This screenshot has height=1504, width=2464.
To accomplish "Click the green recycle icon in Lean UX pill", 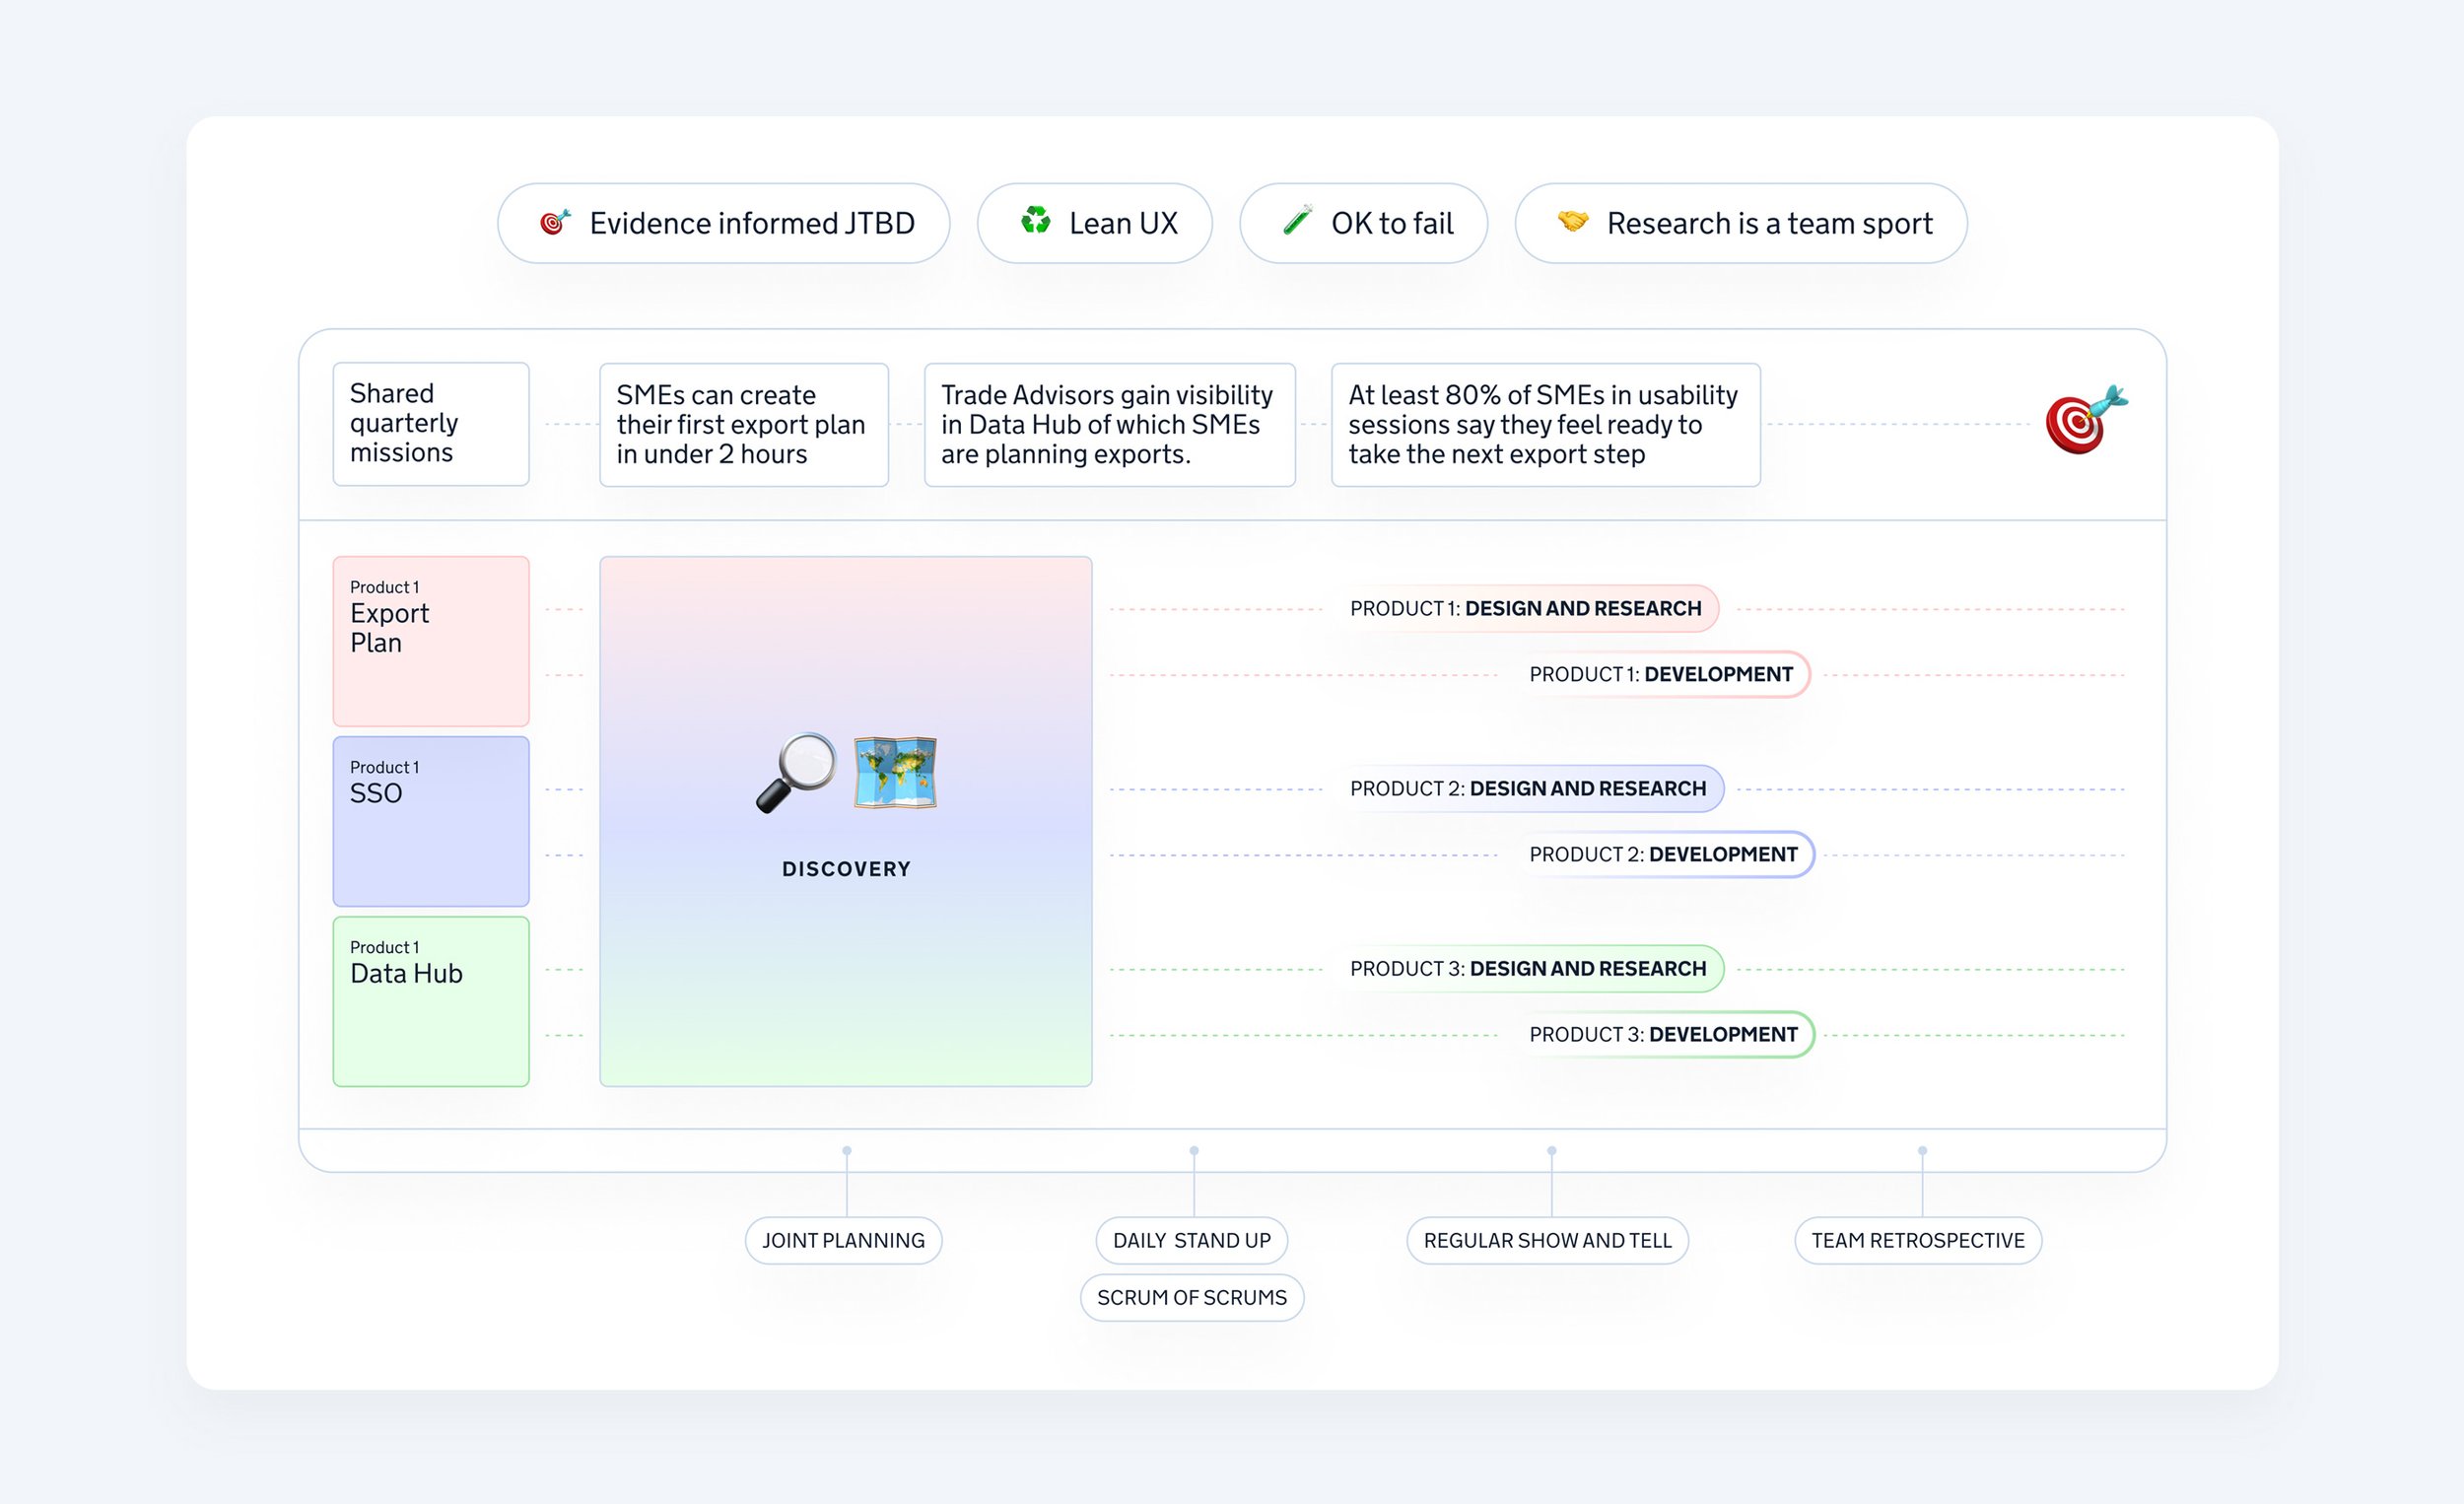I will 1035,221.
